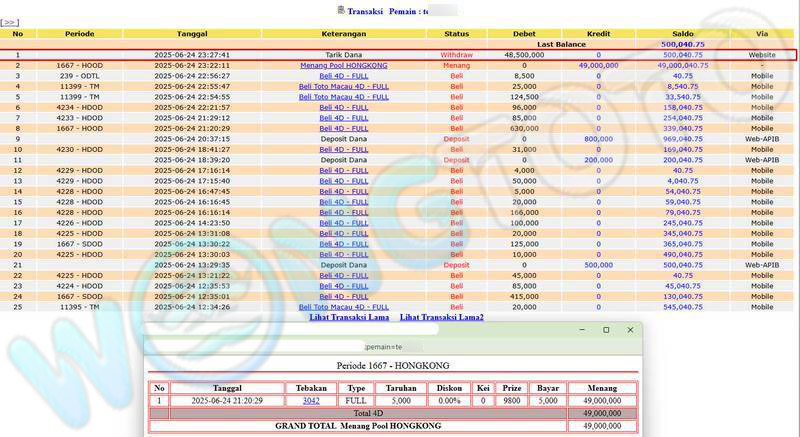Viewport: 800px width, 437px height.
Task: Click Lihat Transaksi Lama2 link
Action: coord(441,317)
